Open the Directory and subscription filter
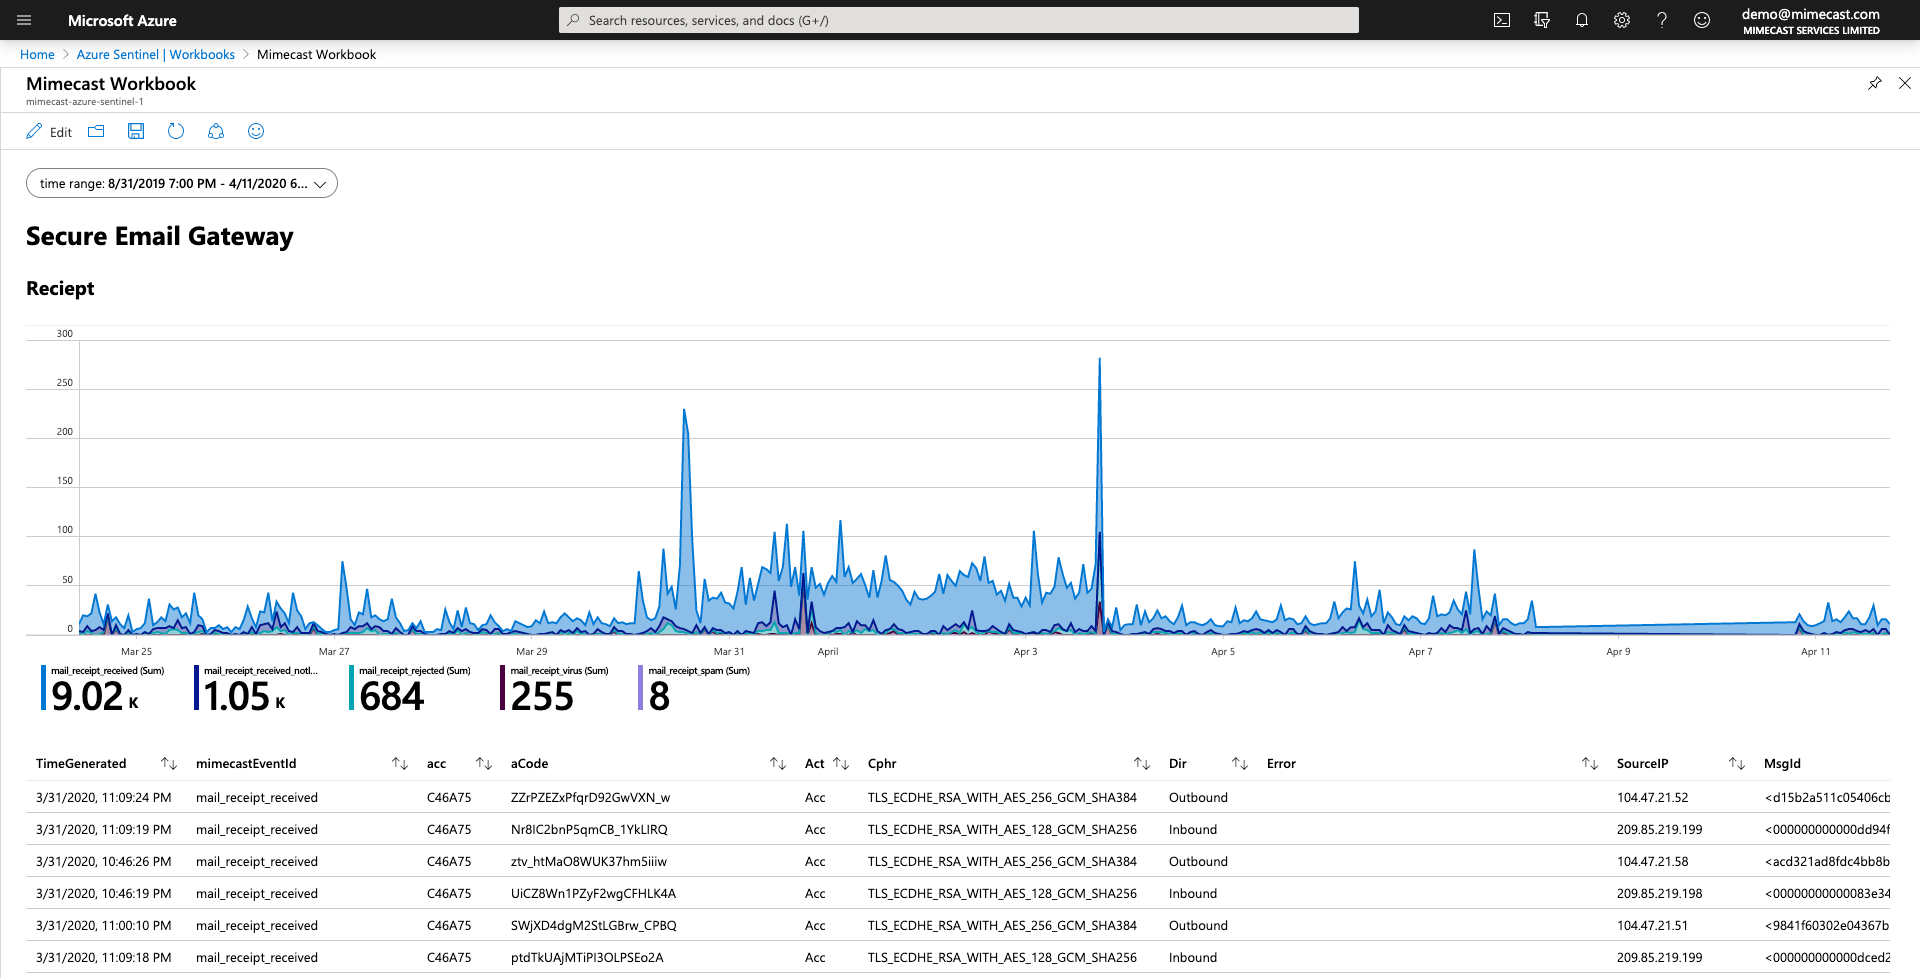 pos(1541,20)
